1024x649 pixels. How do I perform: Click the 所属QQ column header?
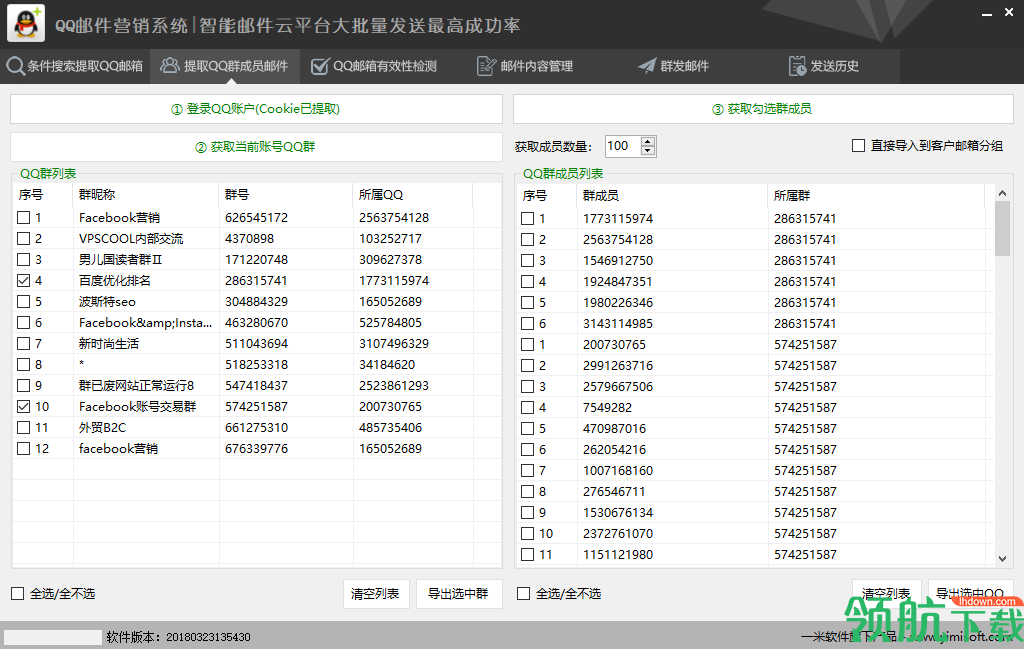(x=412, y=195)
